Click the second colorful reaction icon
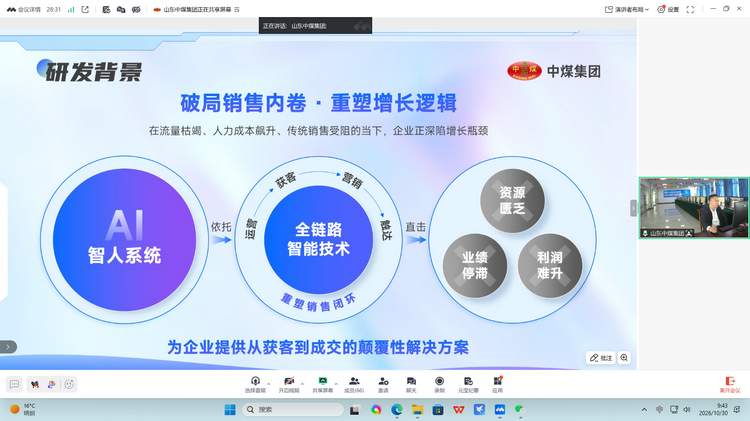Screen dimensions: 750x421 [52, 384]
